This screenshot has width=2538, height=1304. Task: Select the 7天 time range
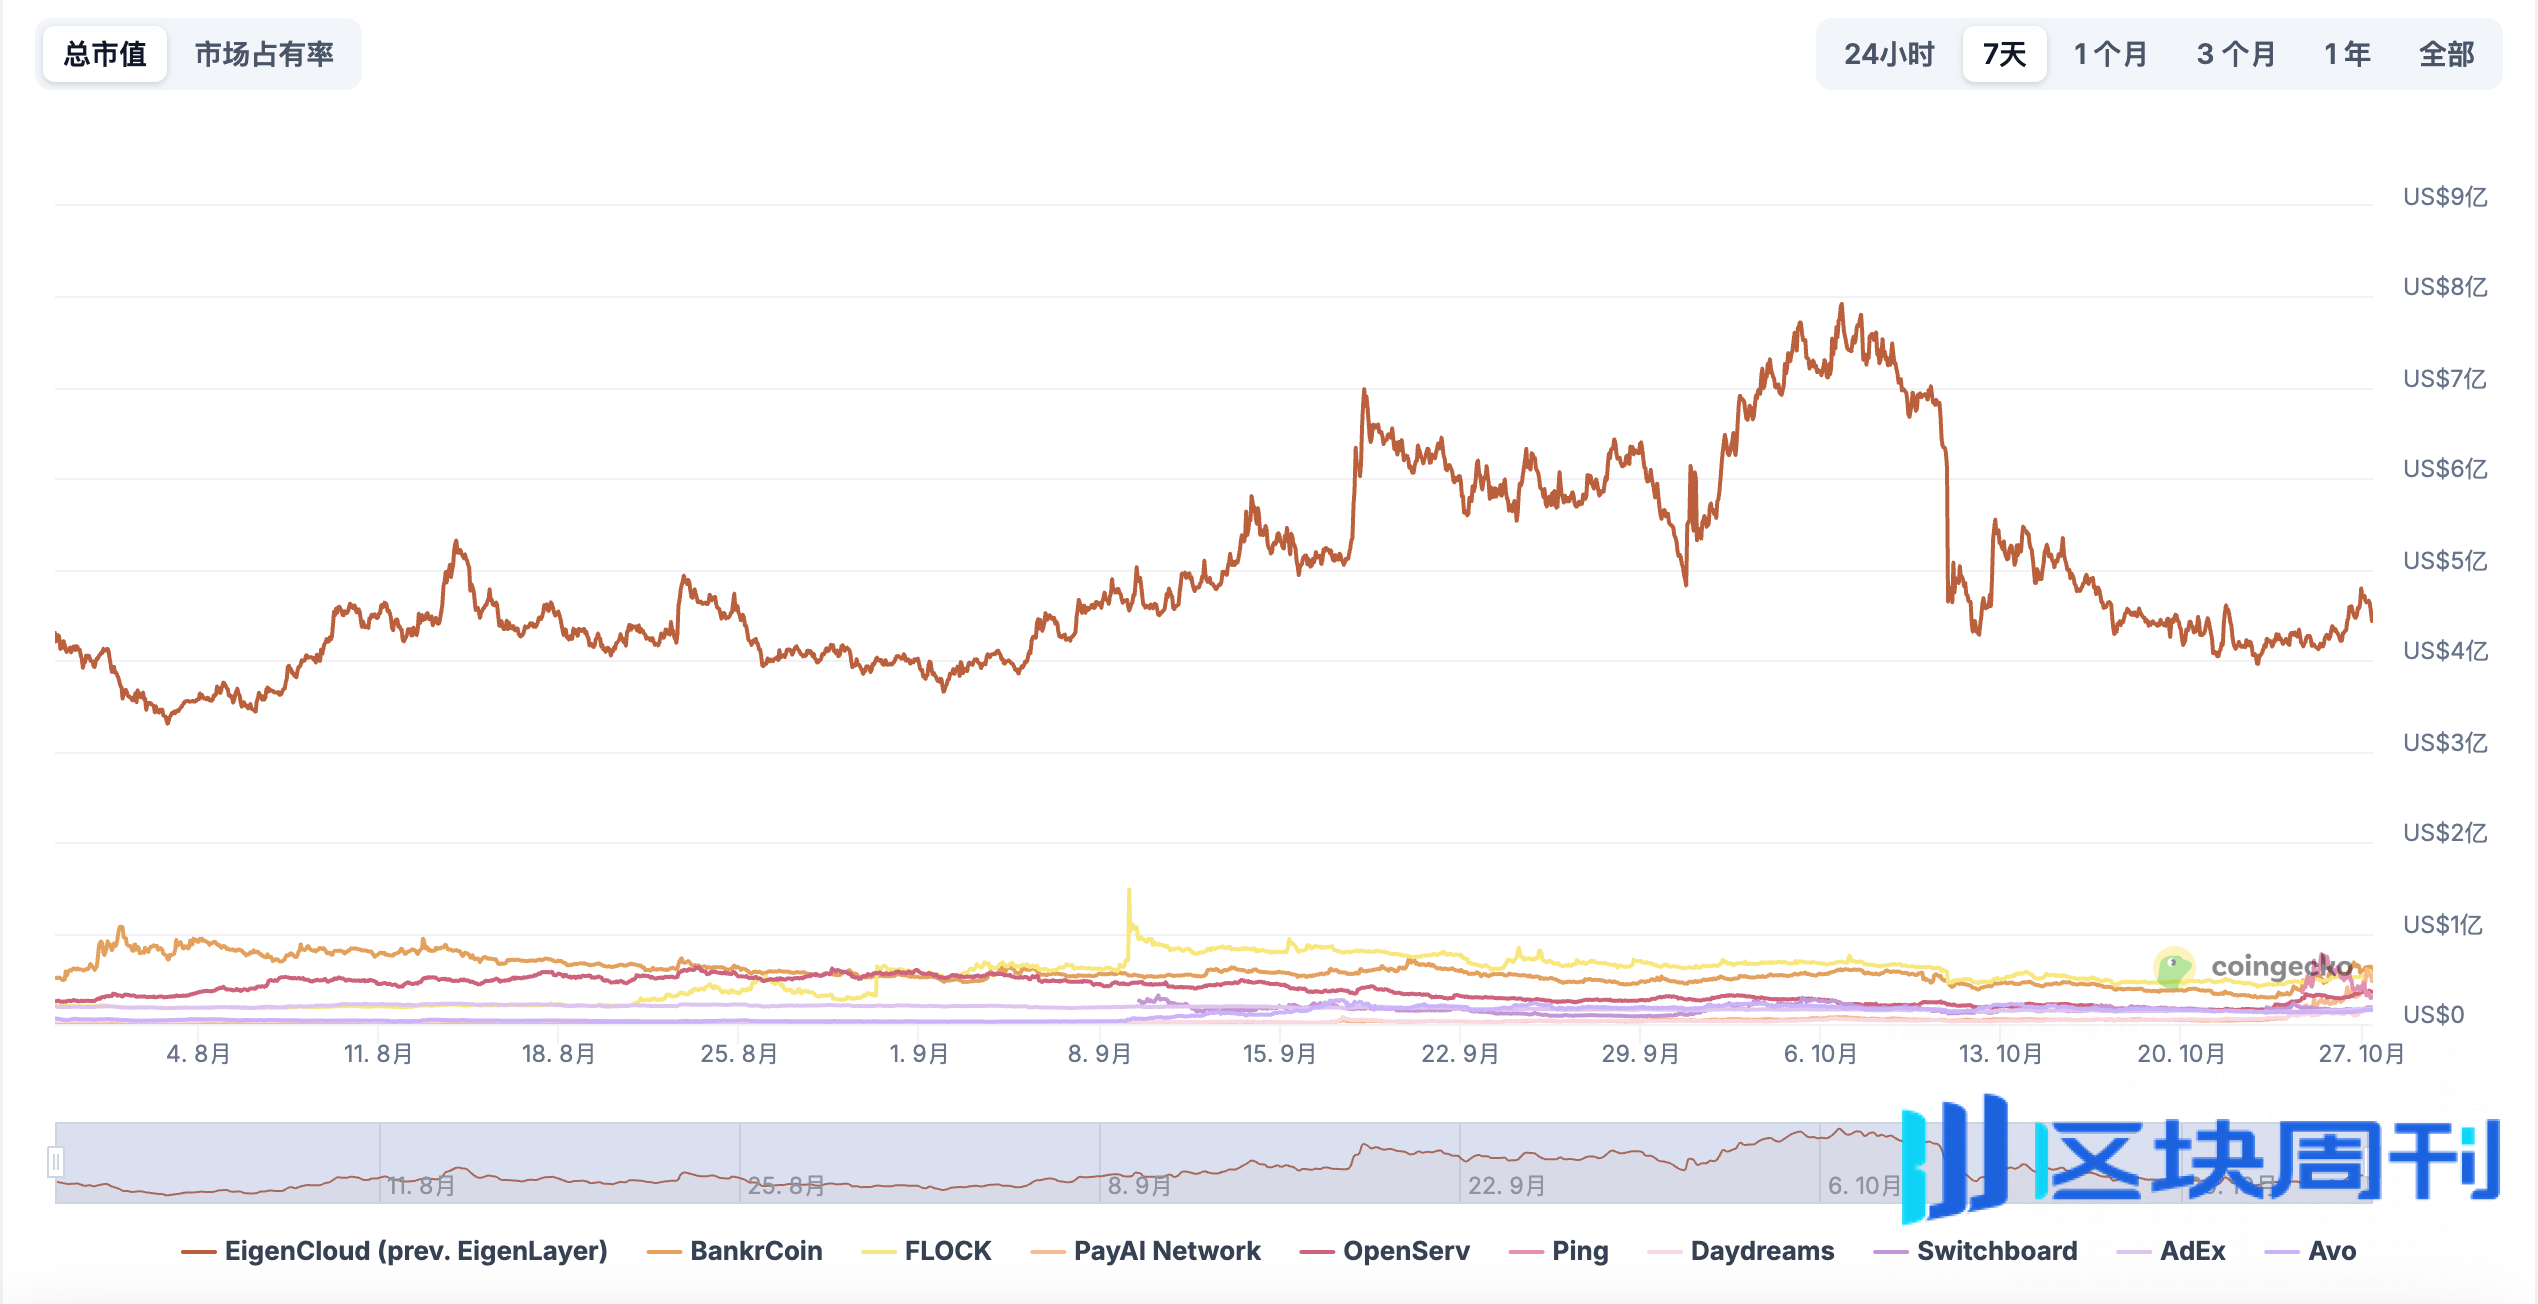click(2004, 54)
